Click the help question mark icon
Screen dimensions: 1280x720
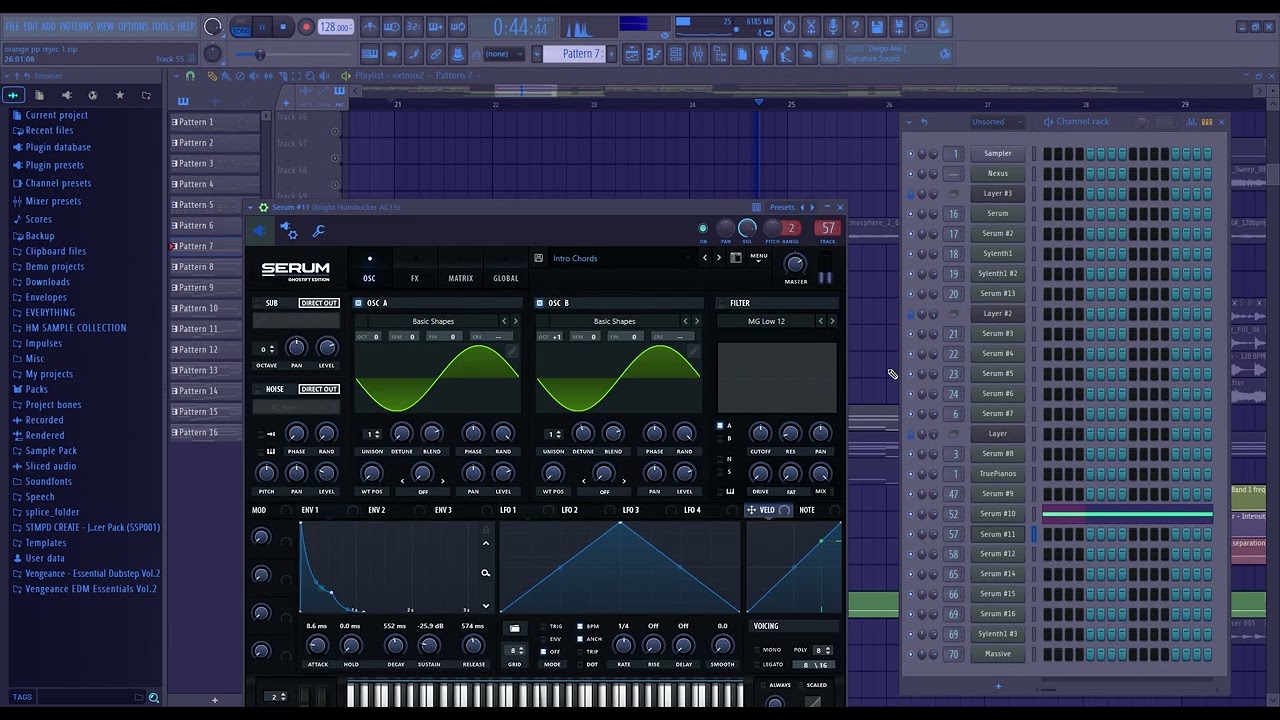(x=855, y=27)
